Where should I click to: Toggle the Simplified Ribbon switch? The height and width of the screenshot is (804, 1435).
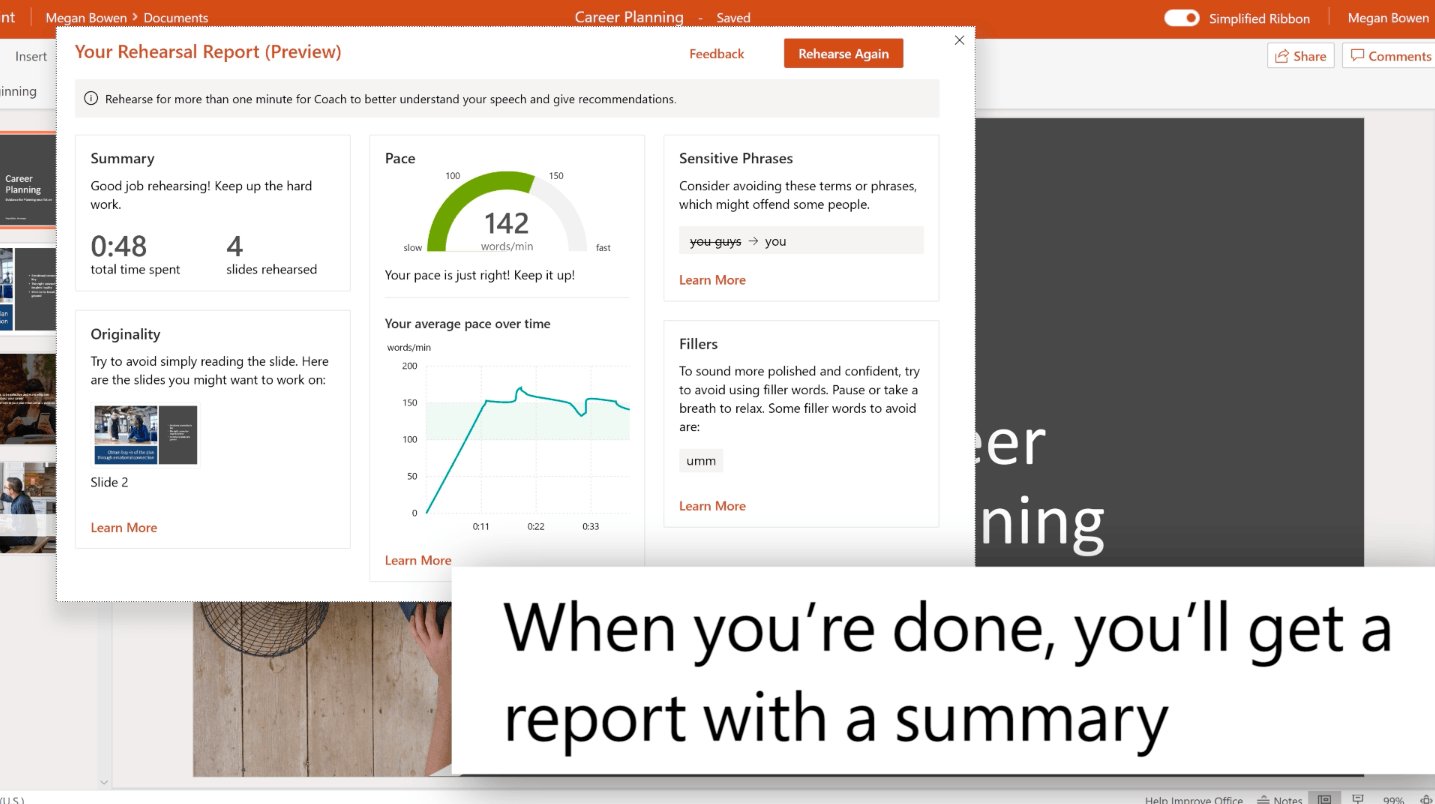point(1181,18)
